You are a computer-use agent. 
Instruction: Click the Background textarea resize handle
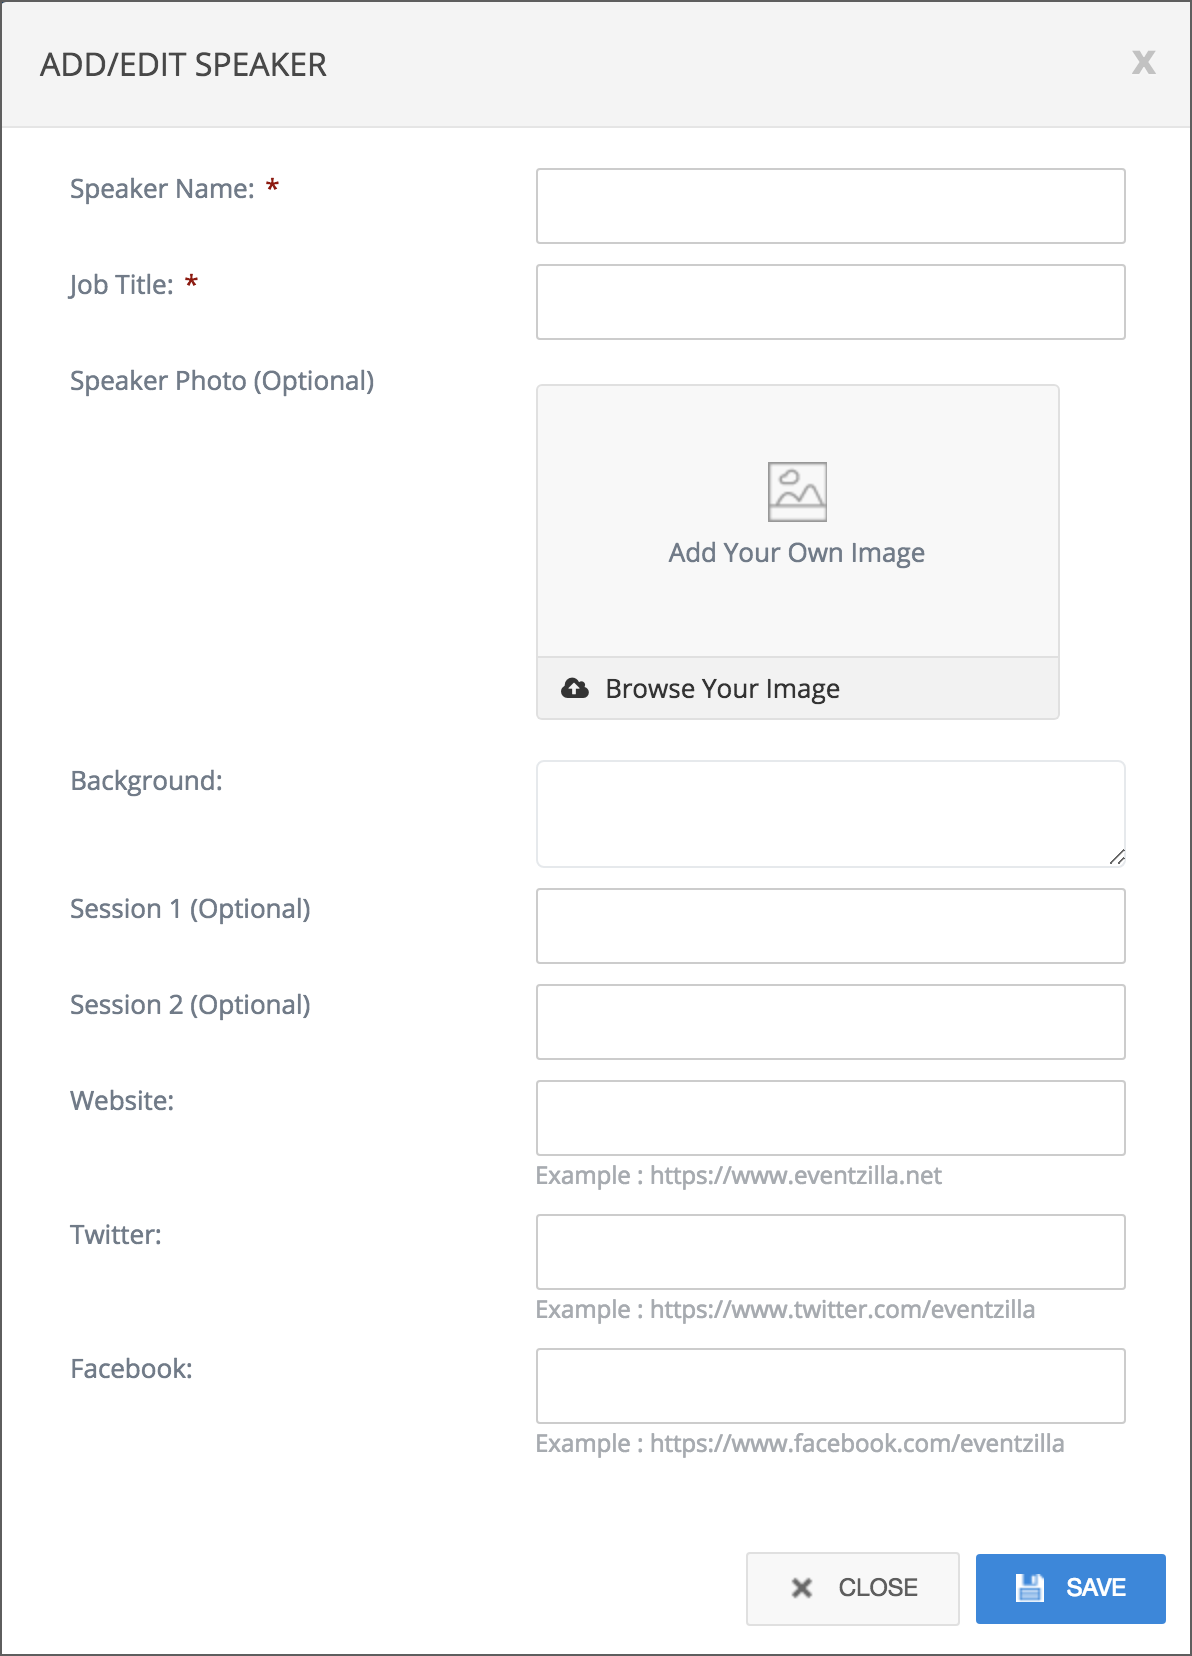[x=1117, y=857]
